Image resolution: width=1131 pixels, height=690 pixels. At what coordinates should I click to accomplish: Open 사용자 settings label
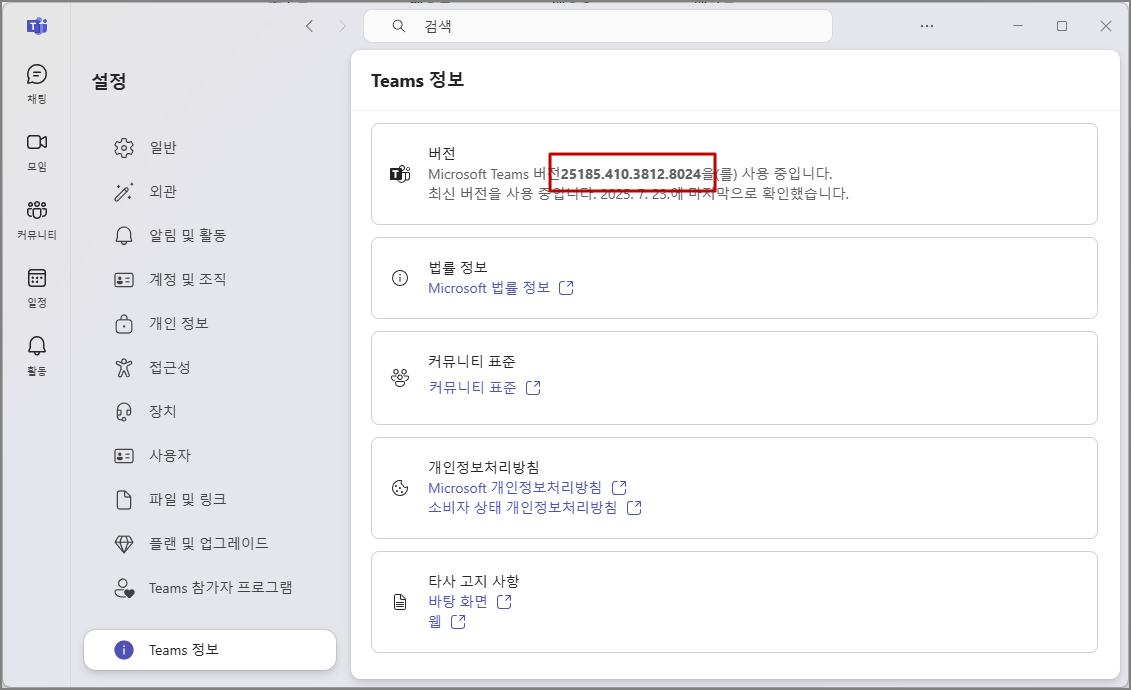point(170,456)
